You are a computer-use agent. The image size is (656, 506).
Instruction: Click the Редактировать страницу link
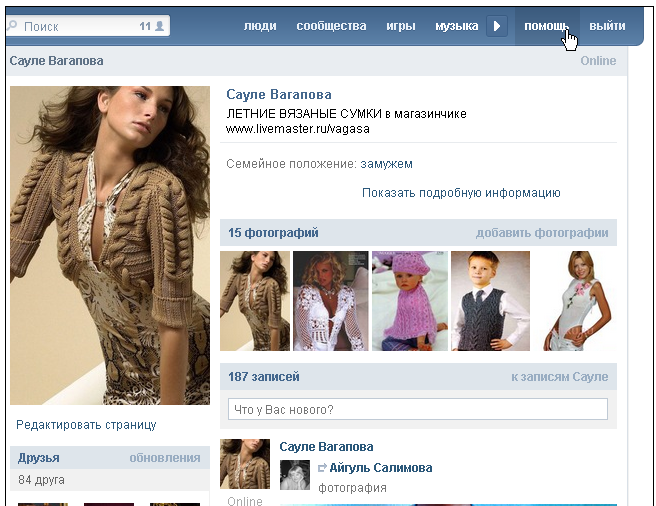86,425
